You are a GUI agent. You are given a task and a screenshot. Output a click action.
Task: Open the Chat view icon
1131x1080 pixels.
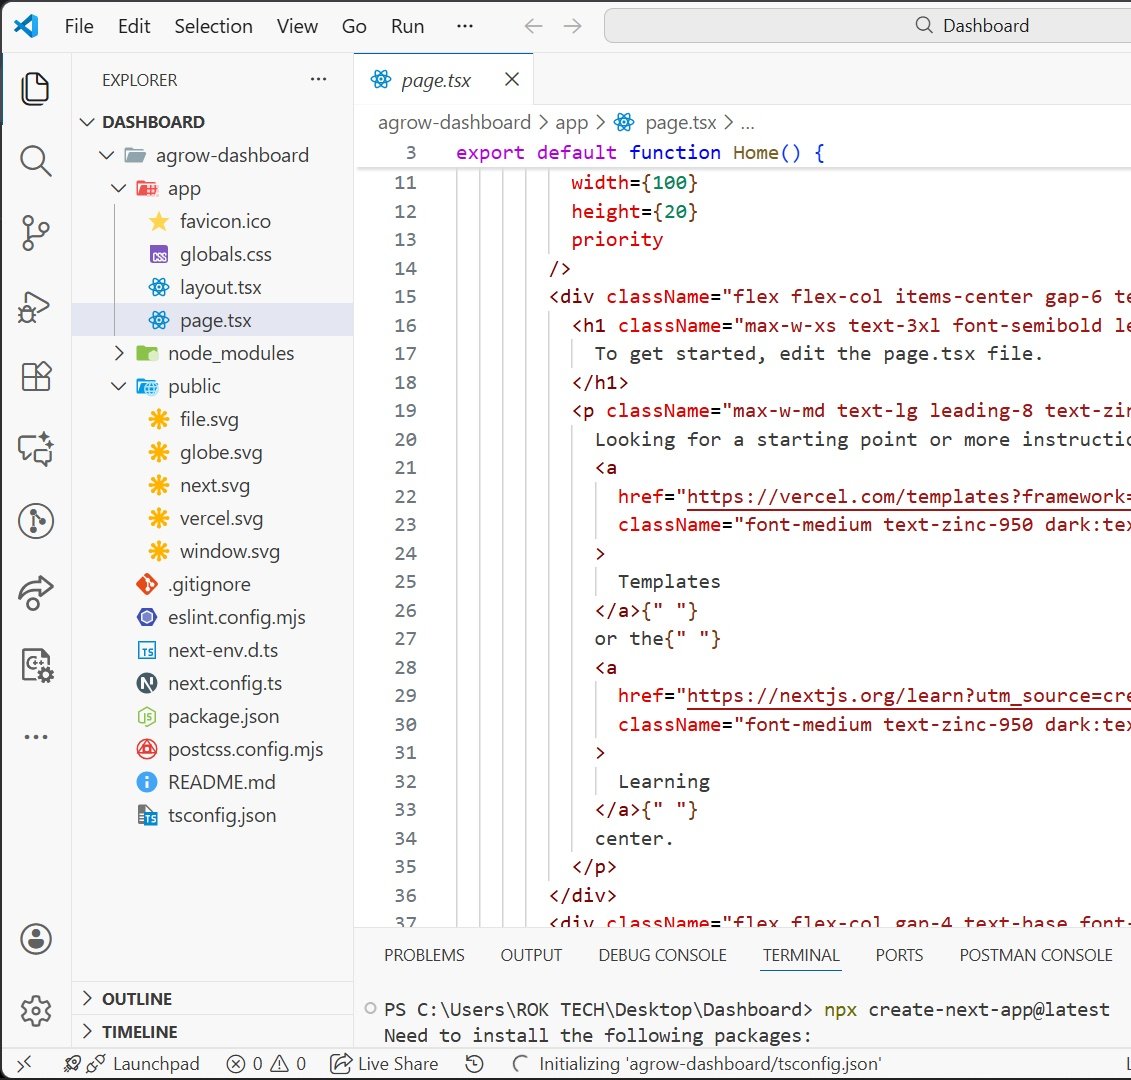[x=35, y=449]
